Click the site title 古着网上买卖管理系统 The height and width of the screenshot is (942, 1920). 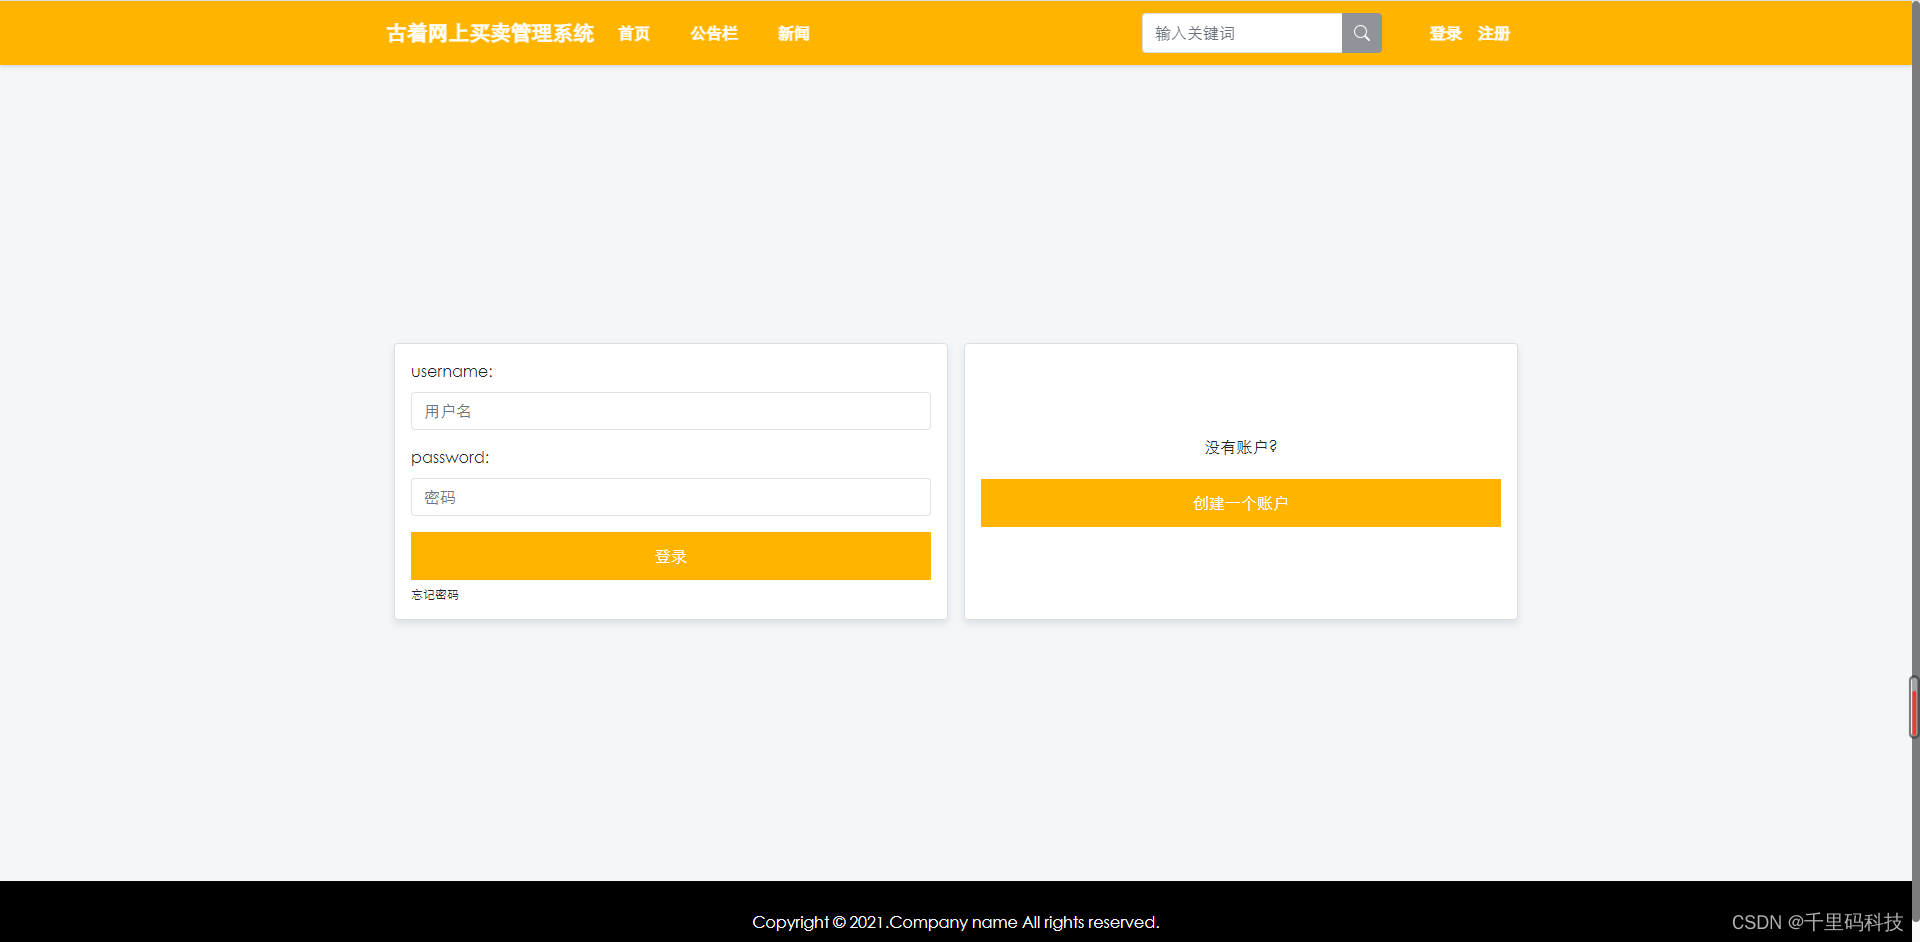[490, 33]
